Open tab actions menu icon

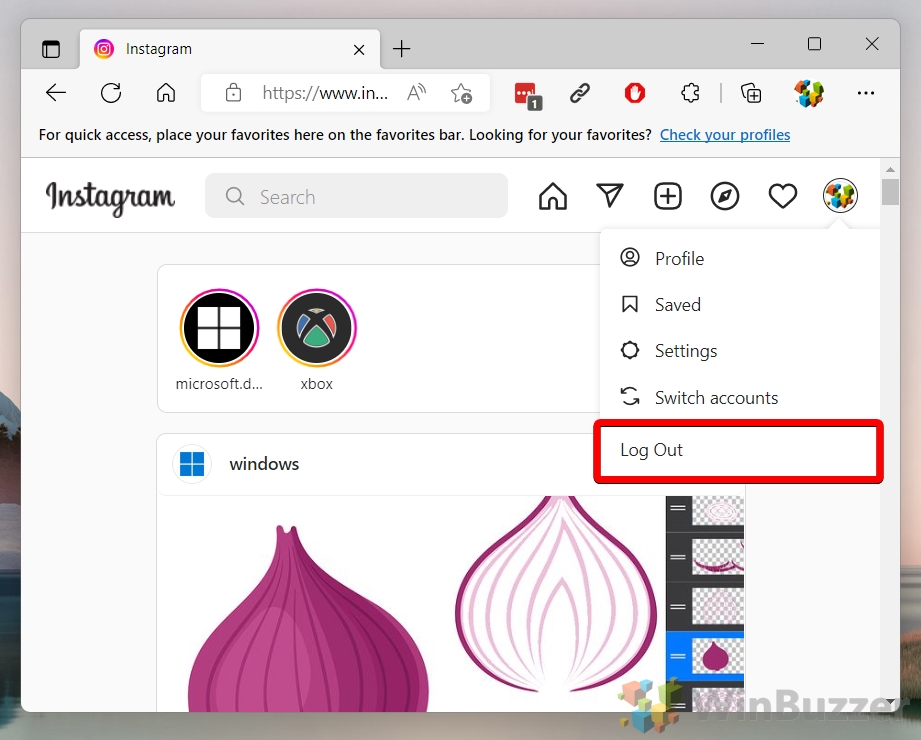pos(51,49)
